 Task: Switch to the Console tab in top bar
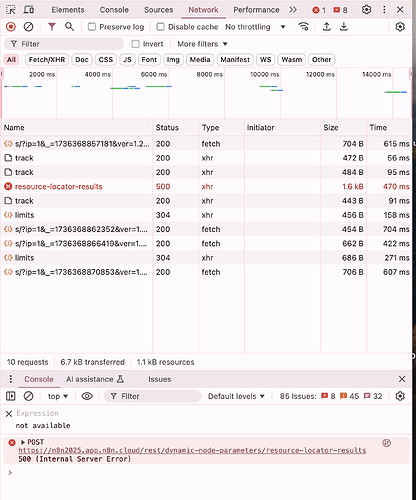click(114, 10)
